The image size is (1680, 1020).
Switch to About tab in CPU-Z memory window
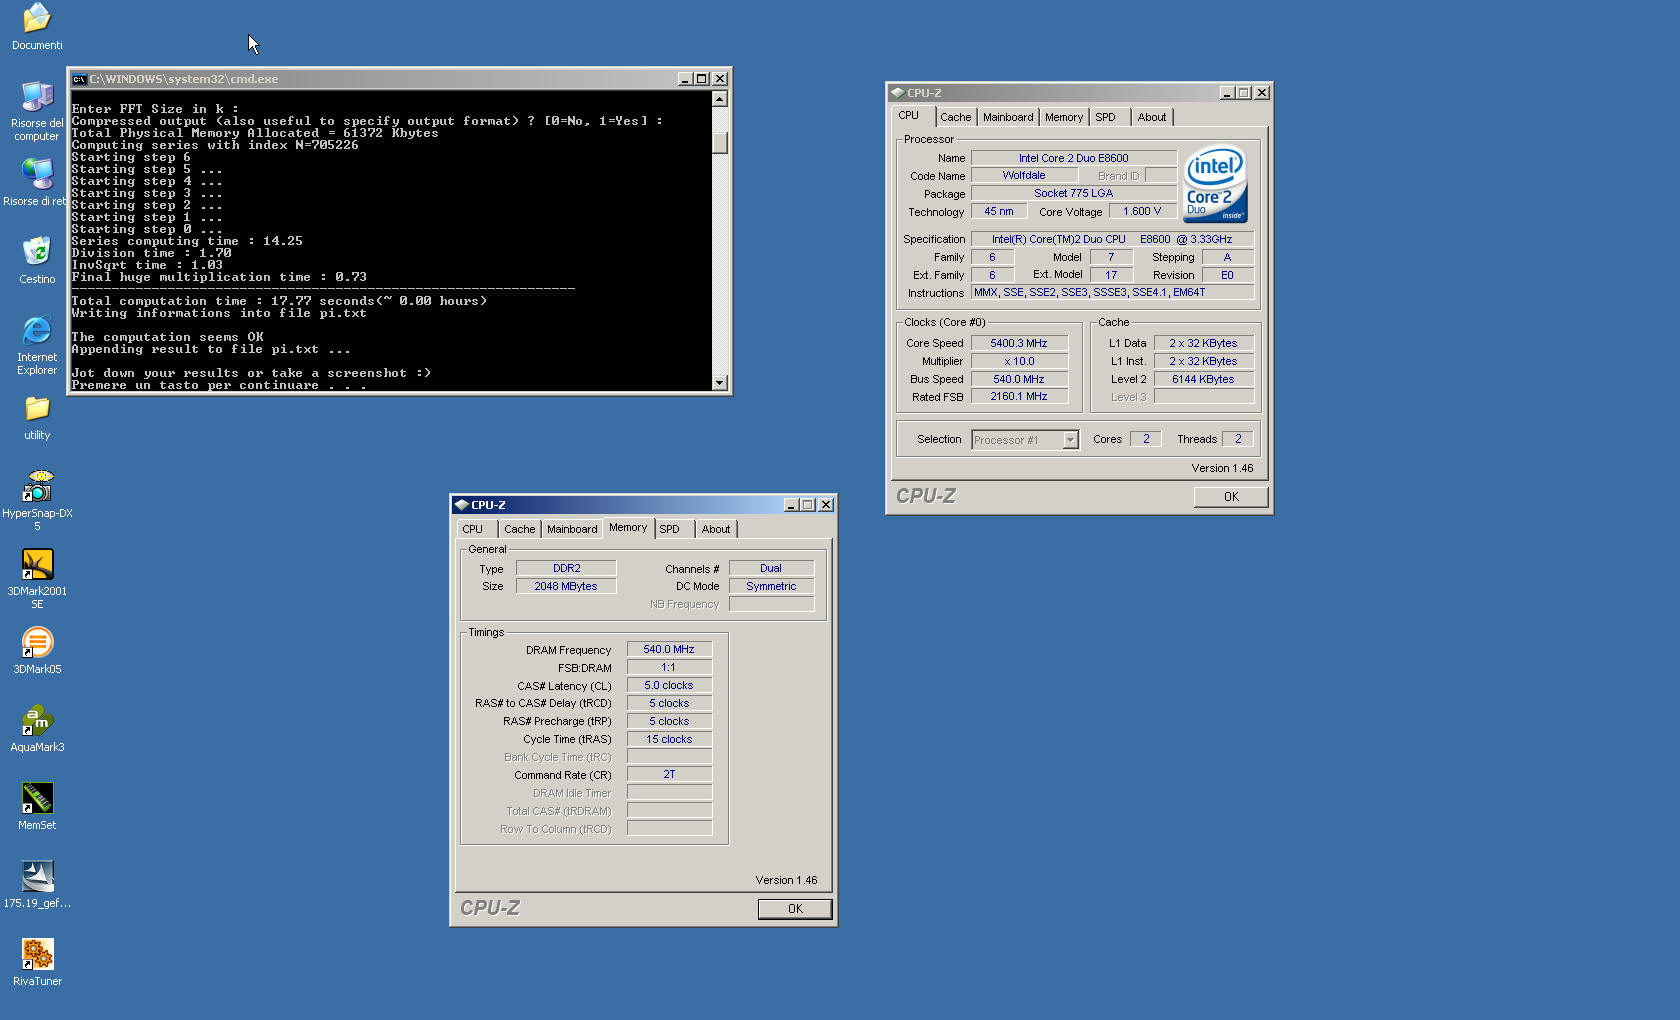click(x=715, y=529)
